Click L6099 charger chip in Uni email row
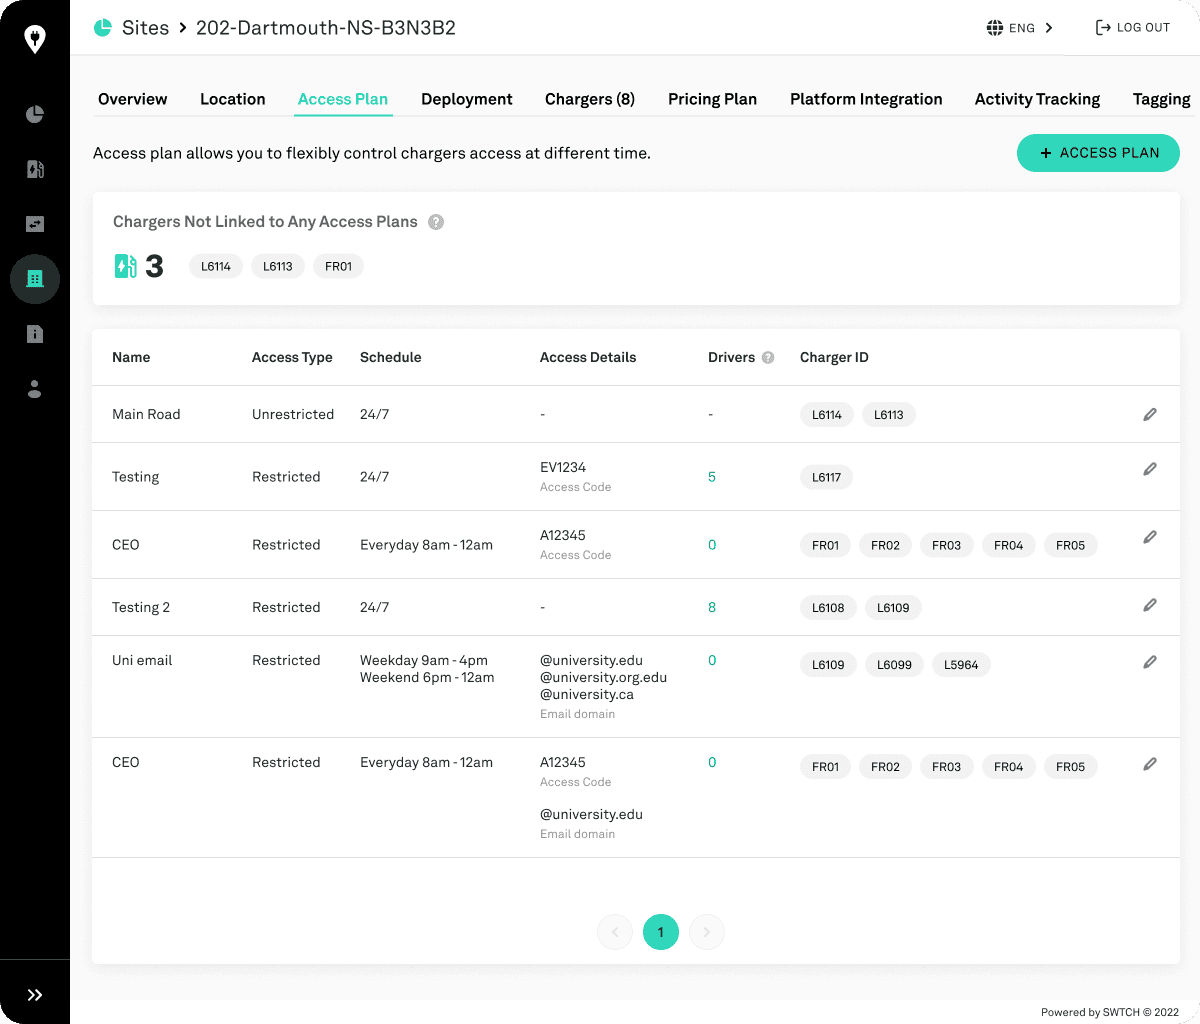Image resolution: width=1200 pixels, height=1024 pixels. [x=894, y=665]
